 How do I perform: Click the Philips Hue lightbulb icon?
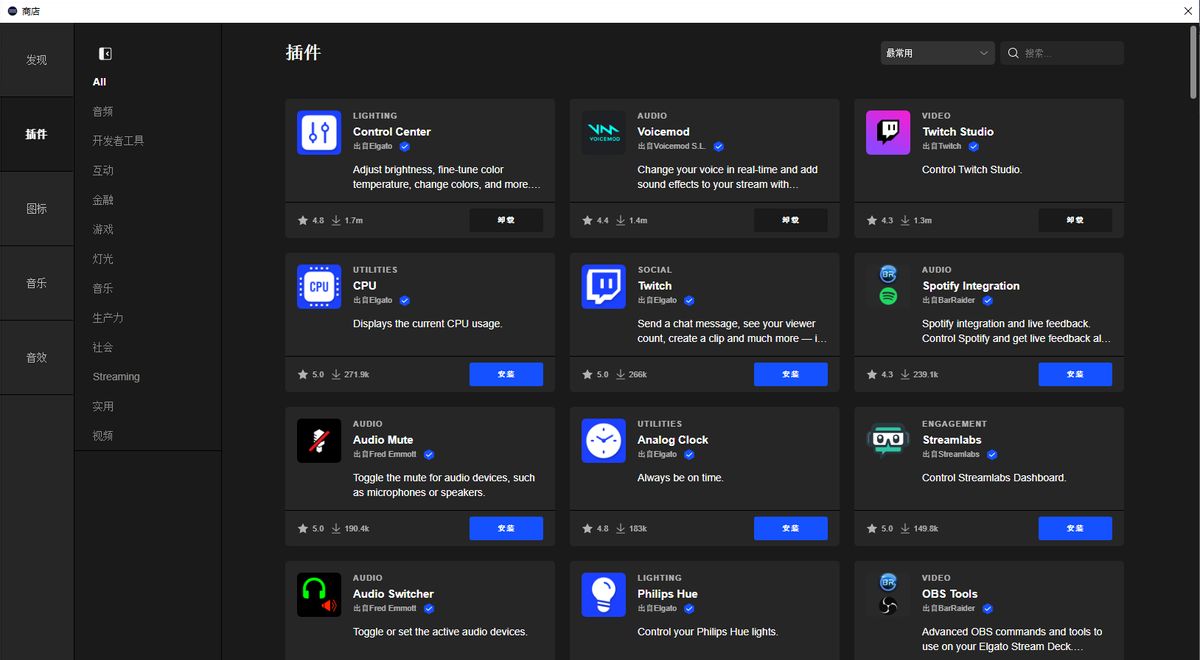(x=604, y=594)
